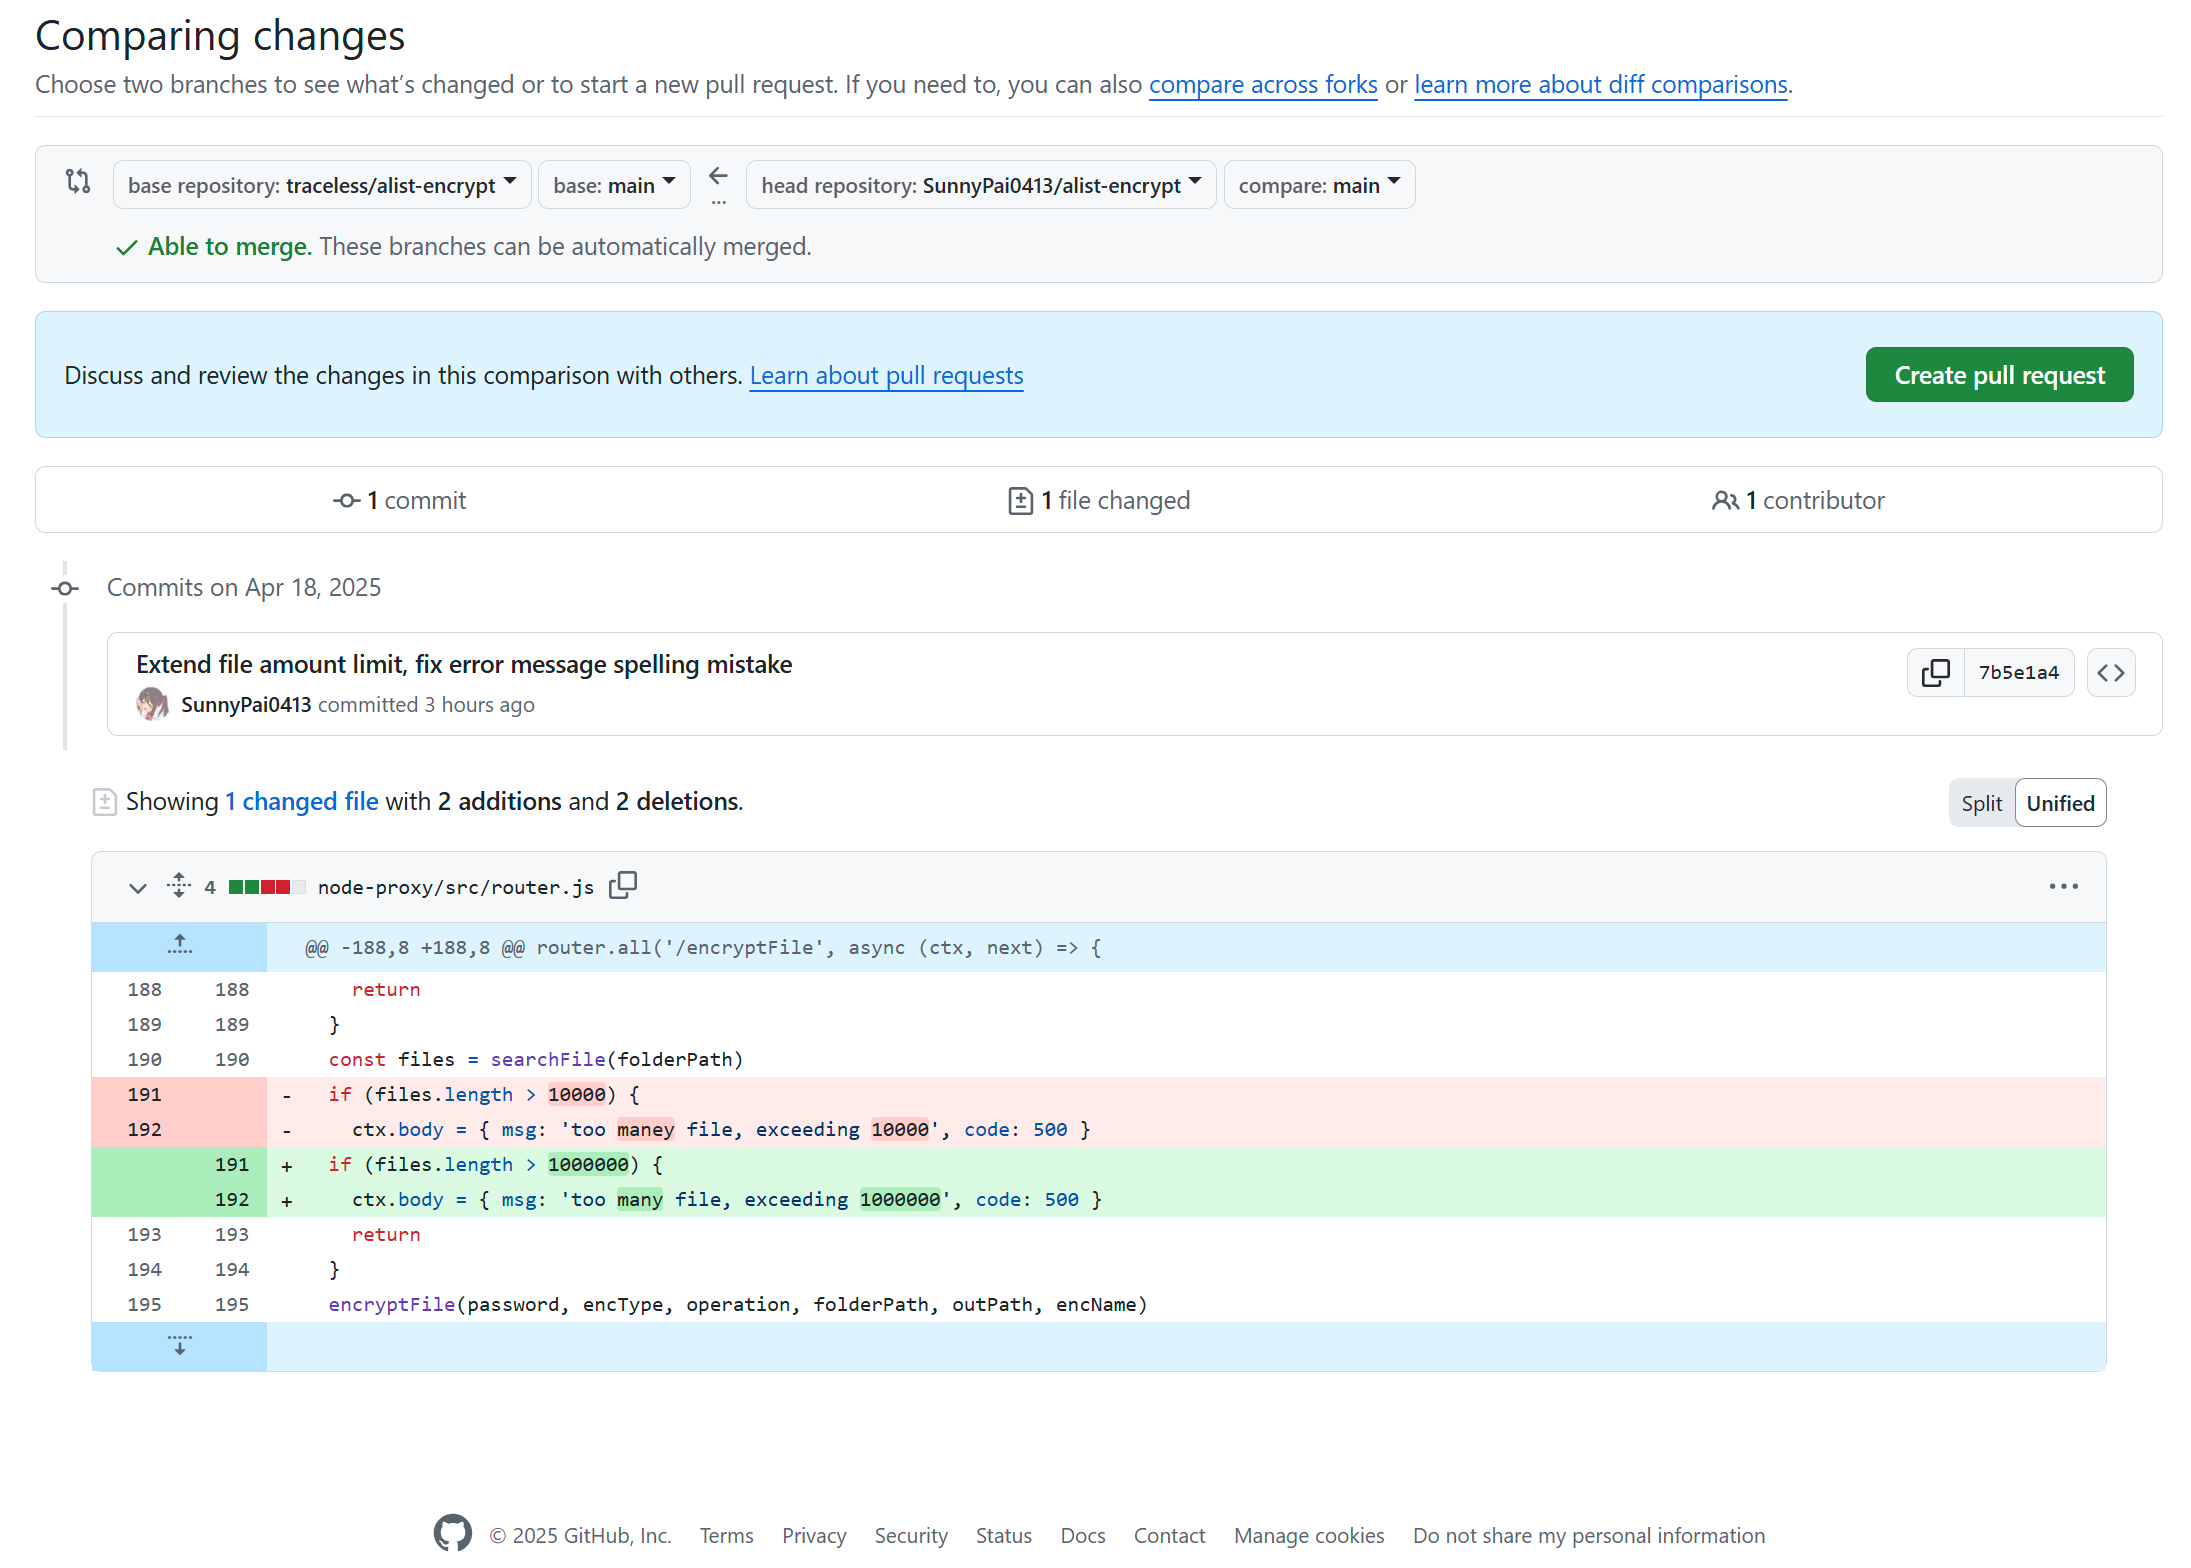The image size is (2191, 1568).
Task: Click the 1 changed file link
Action: 301,801
